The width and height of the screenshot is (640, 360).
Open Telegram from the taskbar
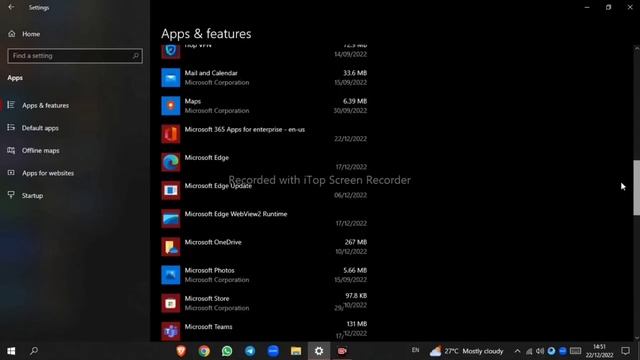click(x=250, y=351)
